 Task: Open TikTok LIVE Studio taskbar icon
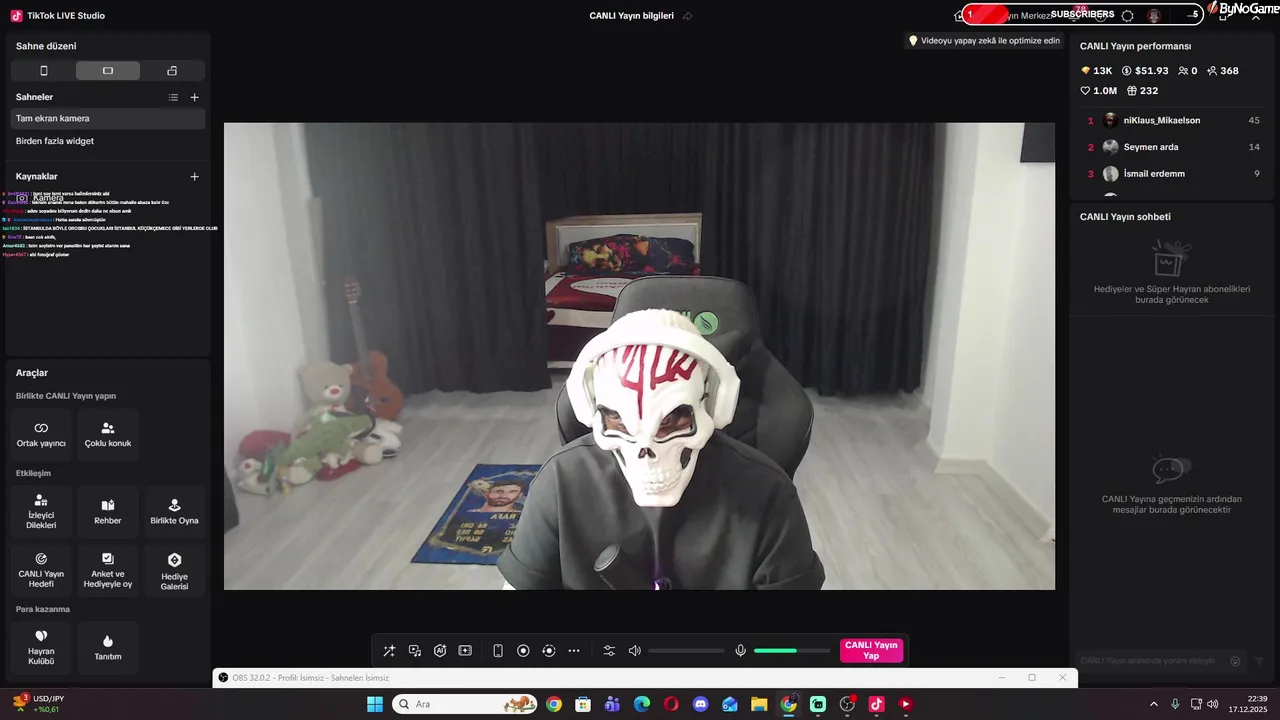(x=876, y=704)
